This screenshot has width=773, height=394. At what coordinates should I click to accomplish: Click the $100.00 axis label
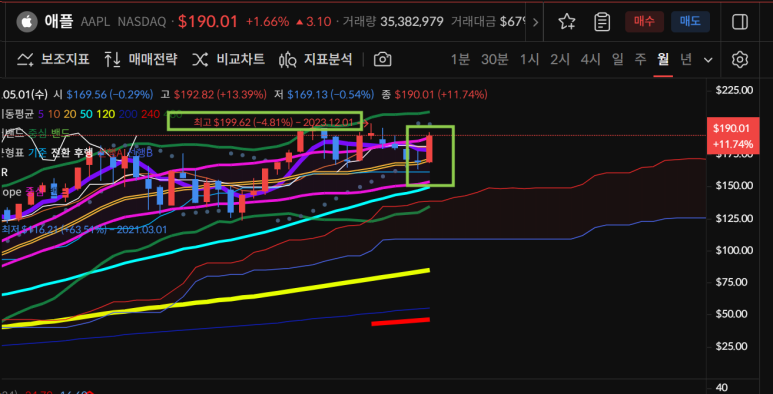734,250
